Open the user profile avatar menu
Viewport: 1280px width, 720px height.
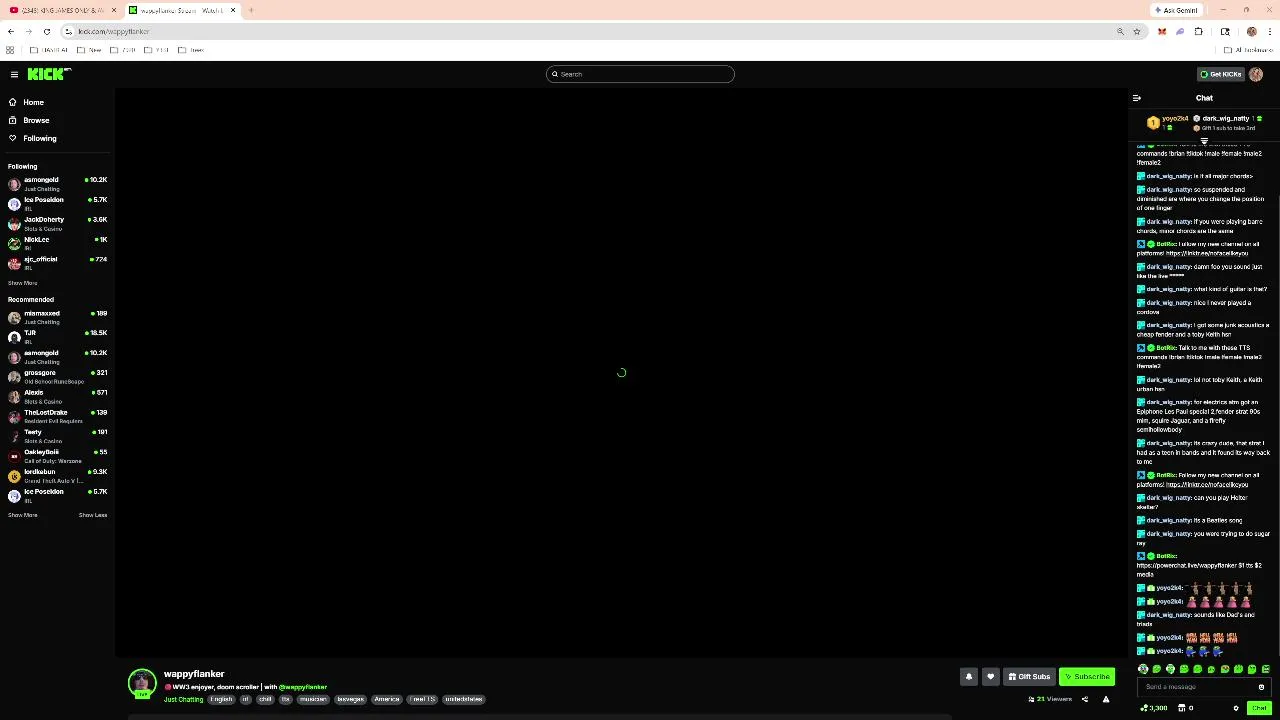(1256, 74)
